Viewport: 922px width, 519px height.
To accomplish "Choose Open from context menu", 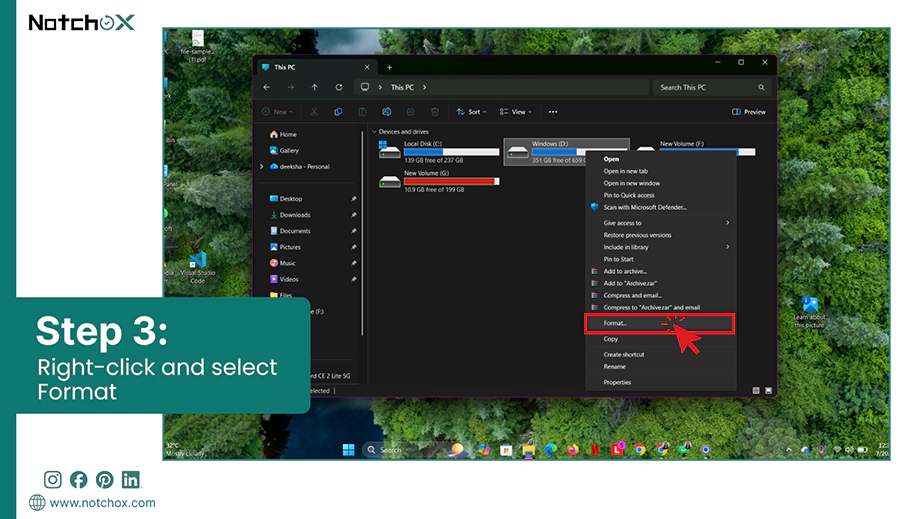I will [660, 159].
